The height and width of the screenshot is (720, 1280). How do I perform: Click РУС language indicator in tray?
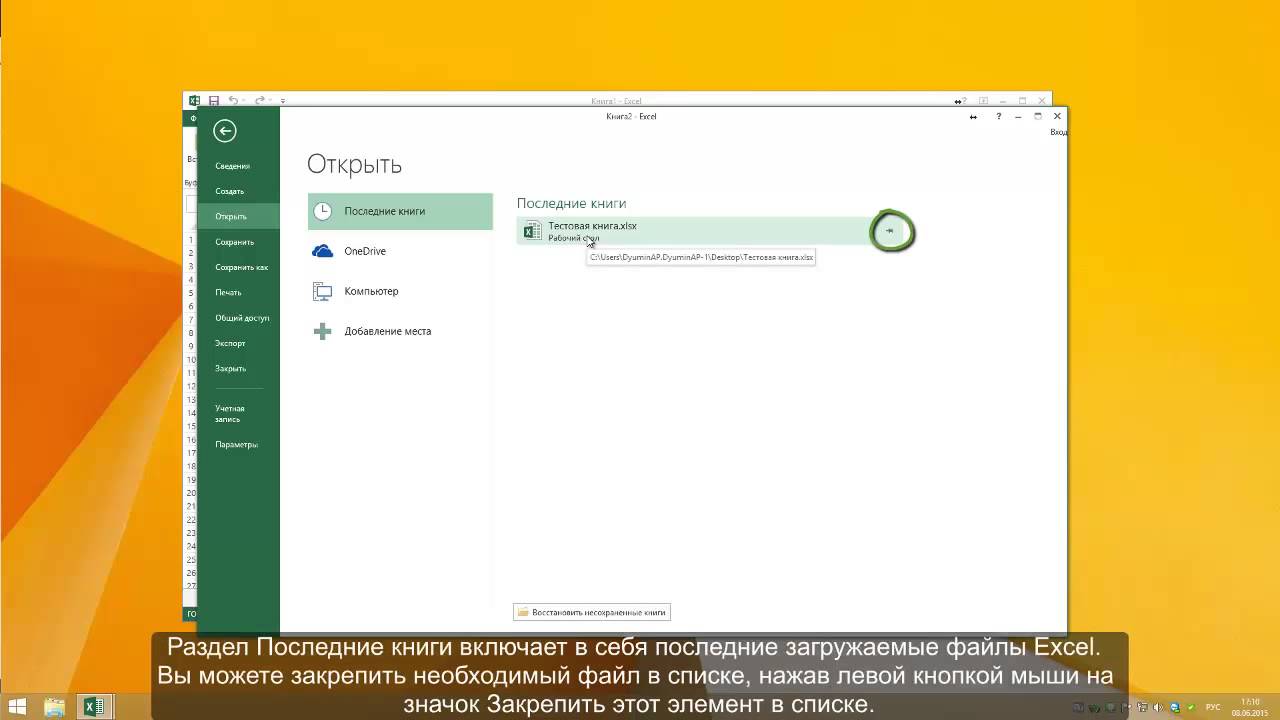click(x=1213, y=707)
